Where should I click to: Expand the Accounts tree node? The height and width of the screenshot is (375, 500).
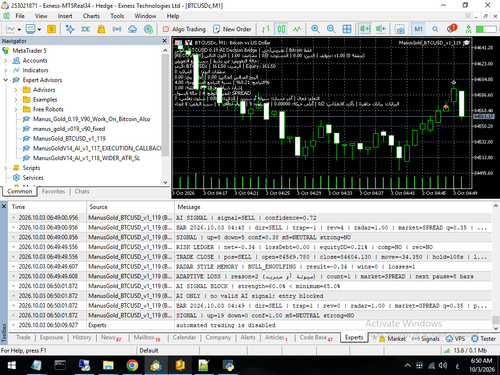pos(6,61)
